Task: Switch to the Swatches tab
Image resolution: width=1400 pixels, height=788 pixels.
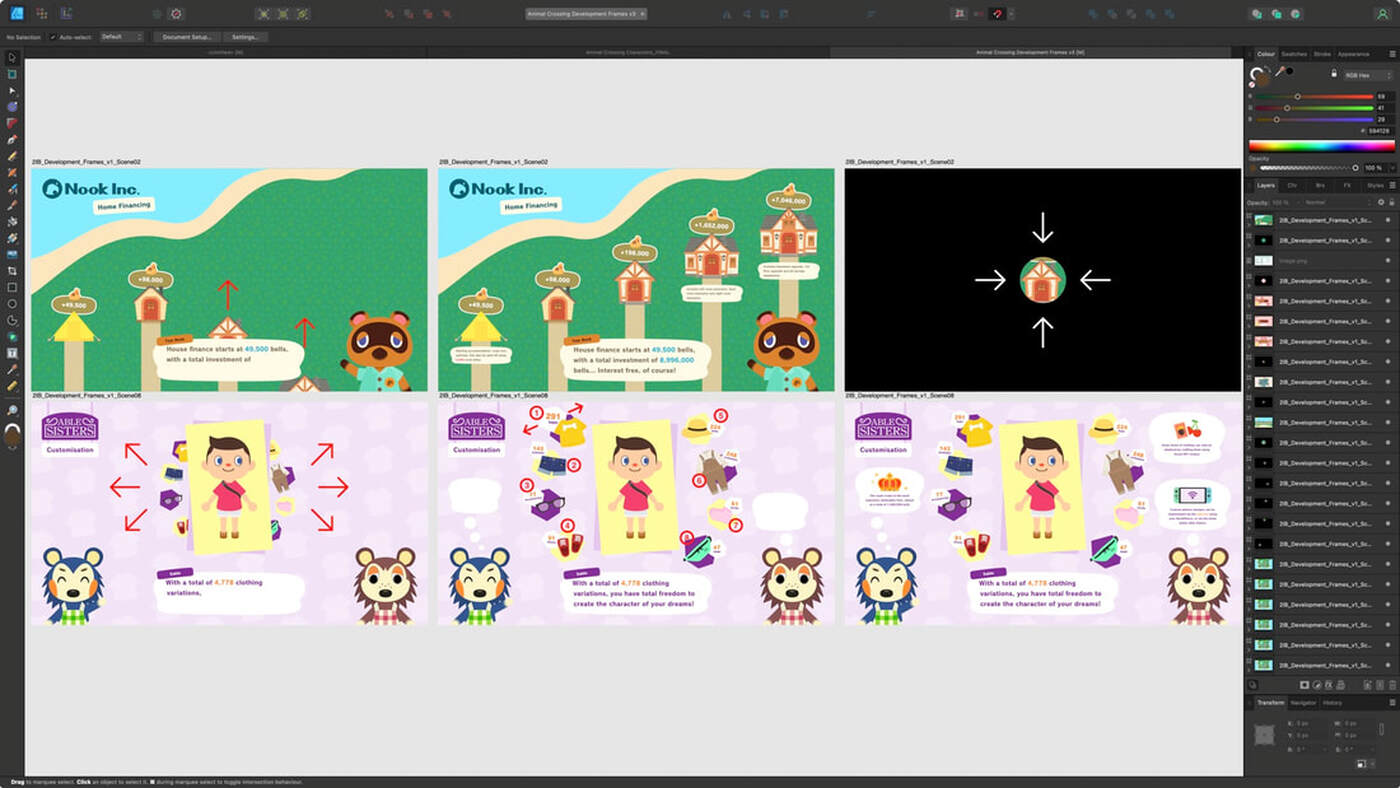Action: click(1294, 54)
